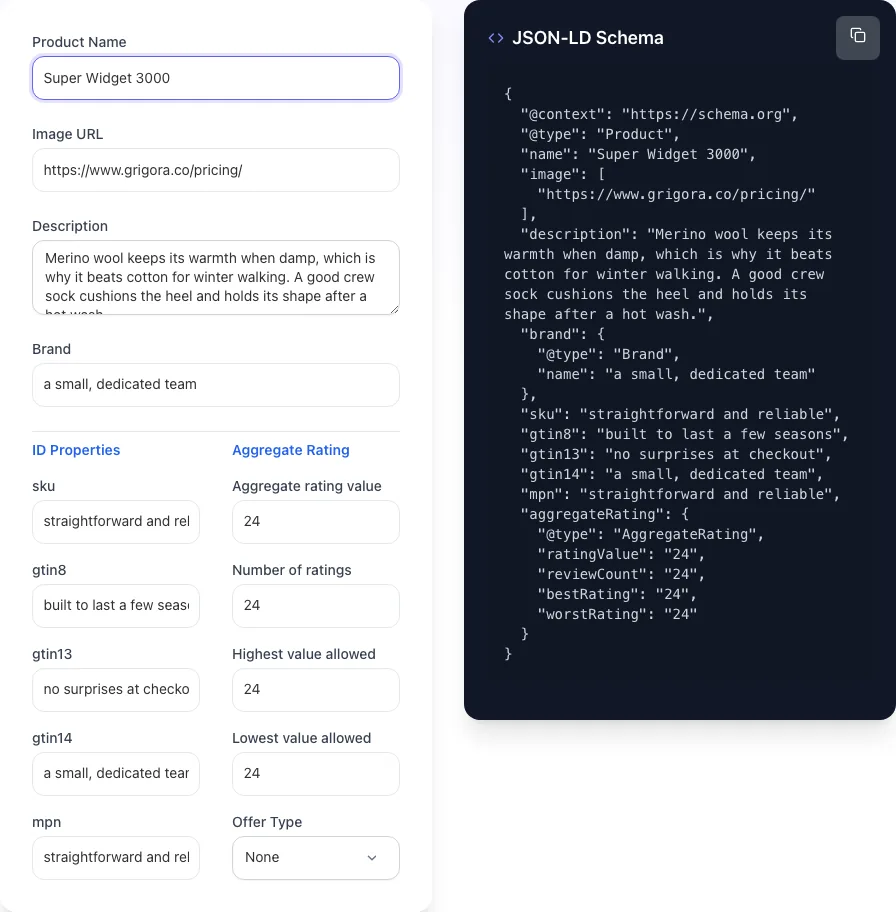Open the Offer Type dropdown
This screenshot has height=912, width=896.
tap(316, 858)
